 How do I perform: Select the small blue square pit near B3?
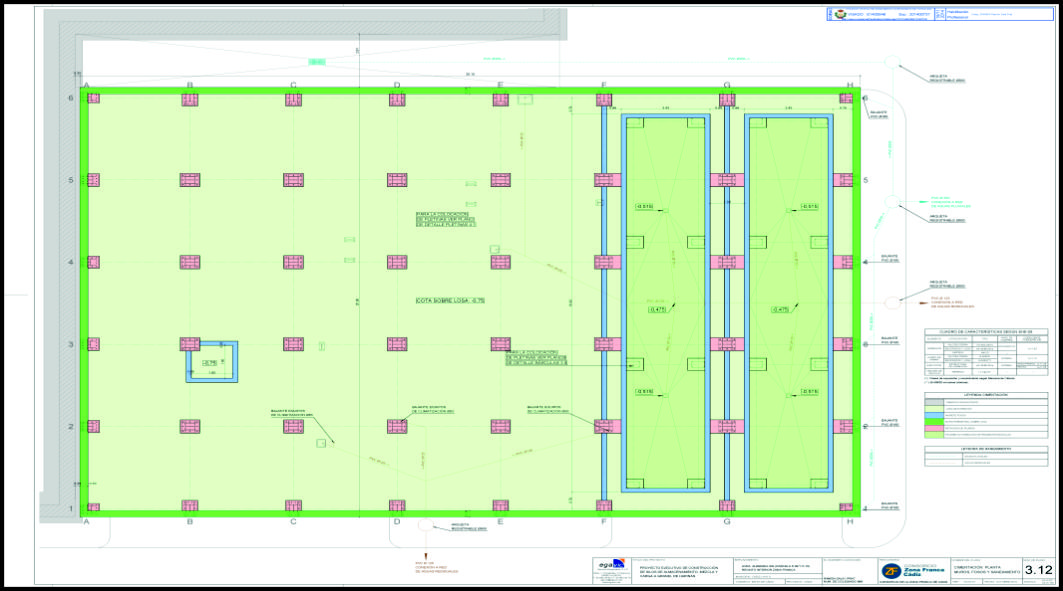point(211,362)
